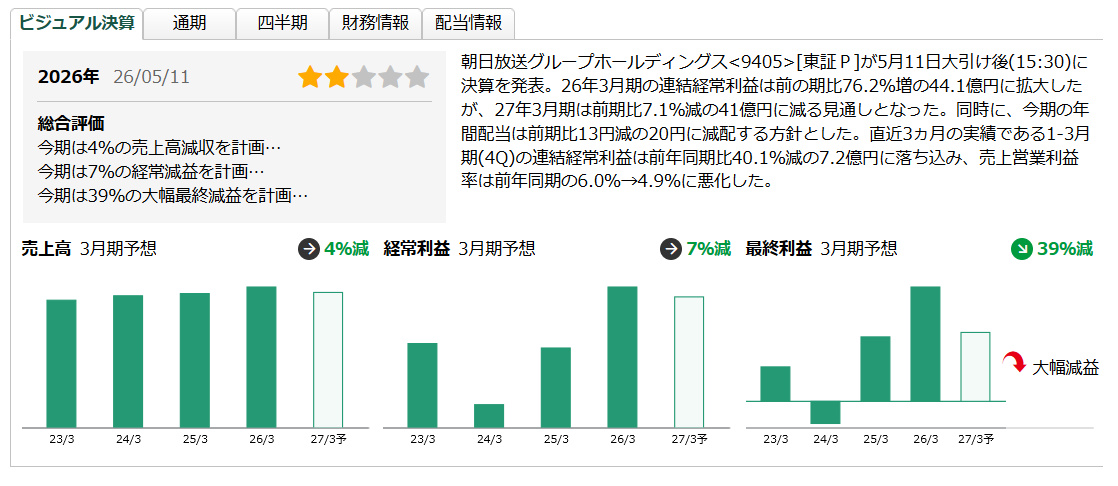Viewport: 1118px width, 486px height.
Task: Click the 売上高 23/3 bar
Action: tap(61, 363)
